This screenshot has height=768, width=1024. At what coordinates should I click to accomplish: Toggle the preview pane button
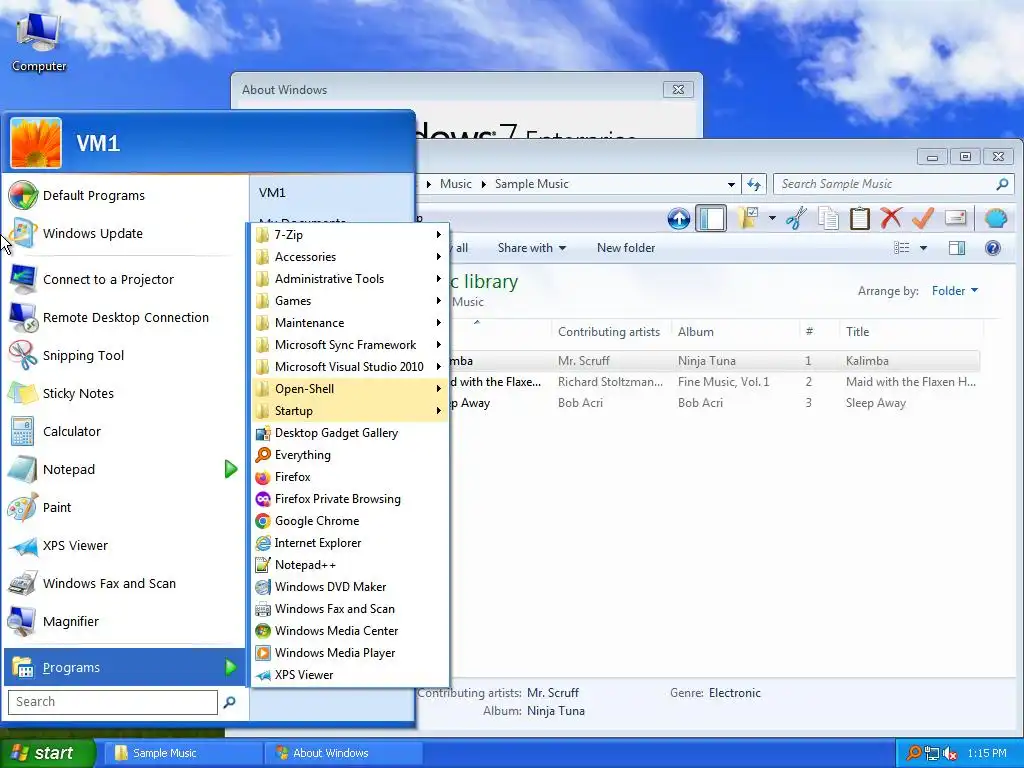[x=957, y=248]
